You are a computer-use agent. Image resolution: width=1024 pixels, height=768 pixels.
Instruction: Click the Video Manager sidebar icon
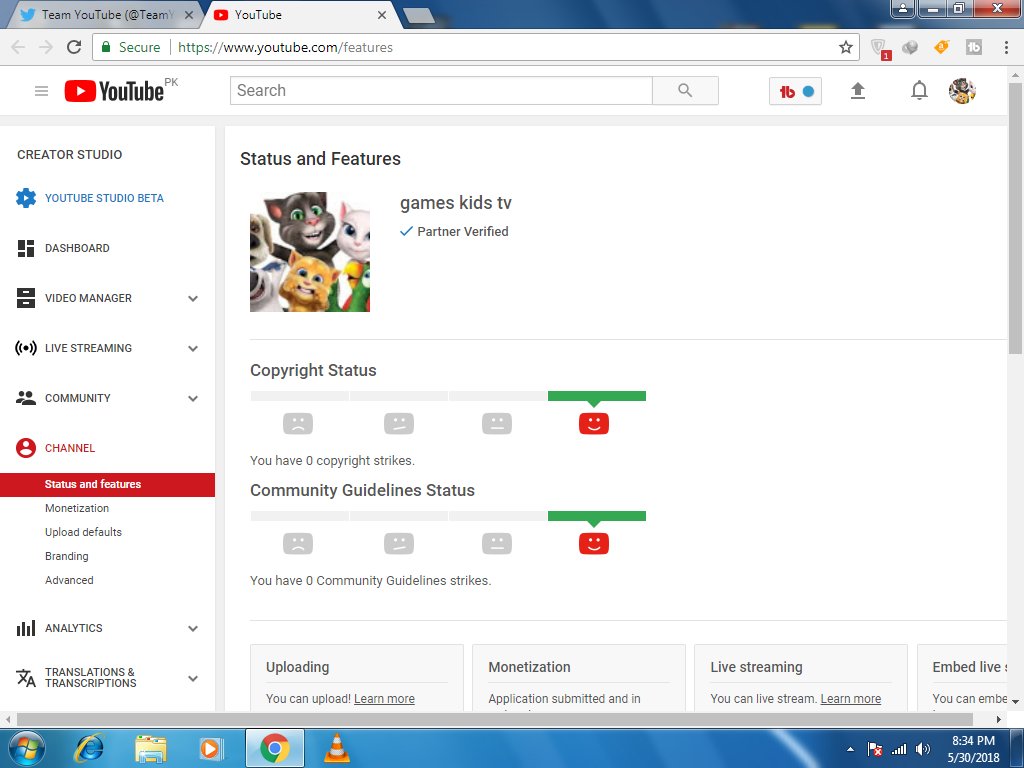point(26,298)
